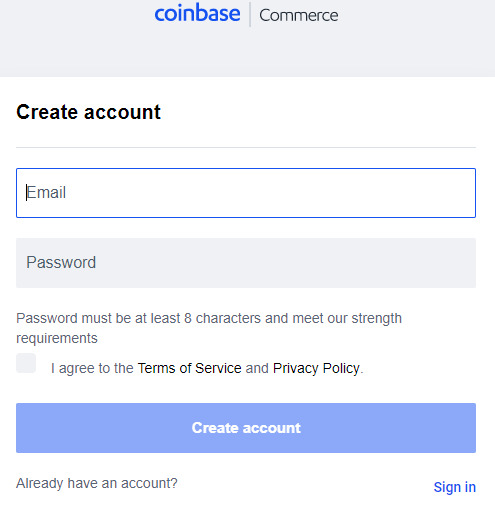Submit with the Create account button
Screen dimensions: 495x511
tap(246, 428)
